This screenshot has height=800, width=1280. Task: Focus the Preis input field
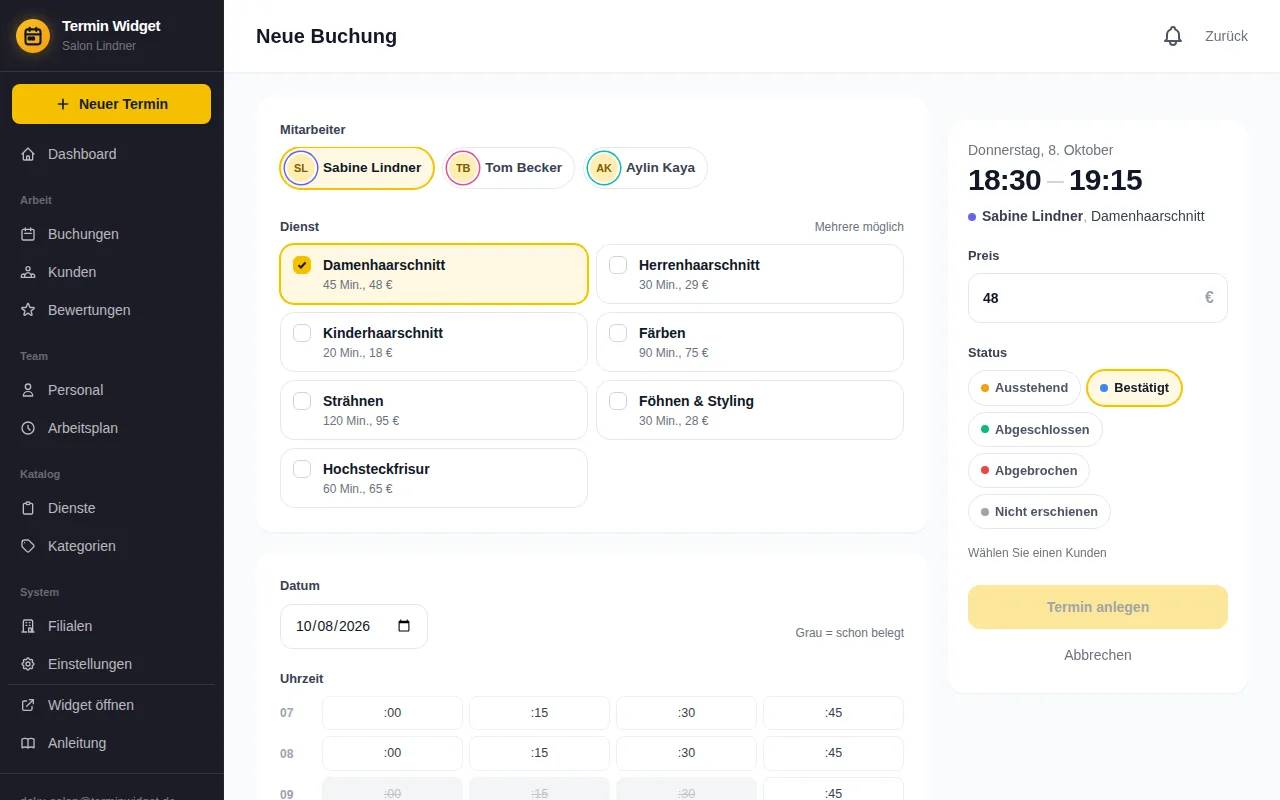1098,298
